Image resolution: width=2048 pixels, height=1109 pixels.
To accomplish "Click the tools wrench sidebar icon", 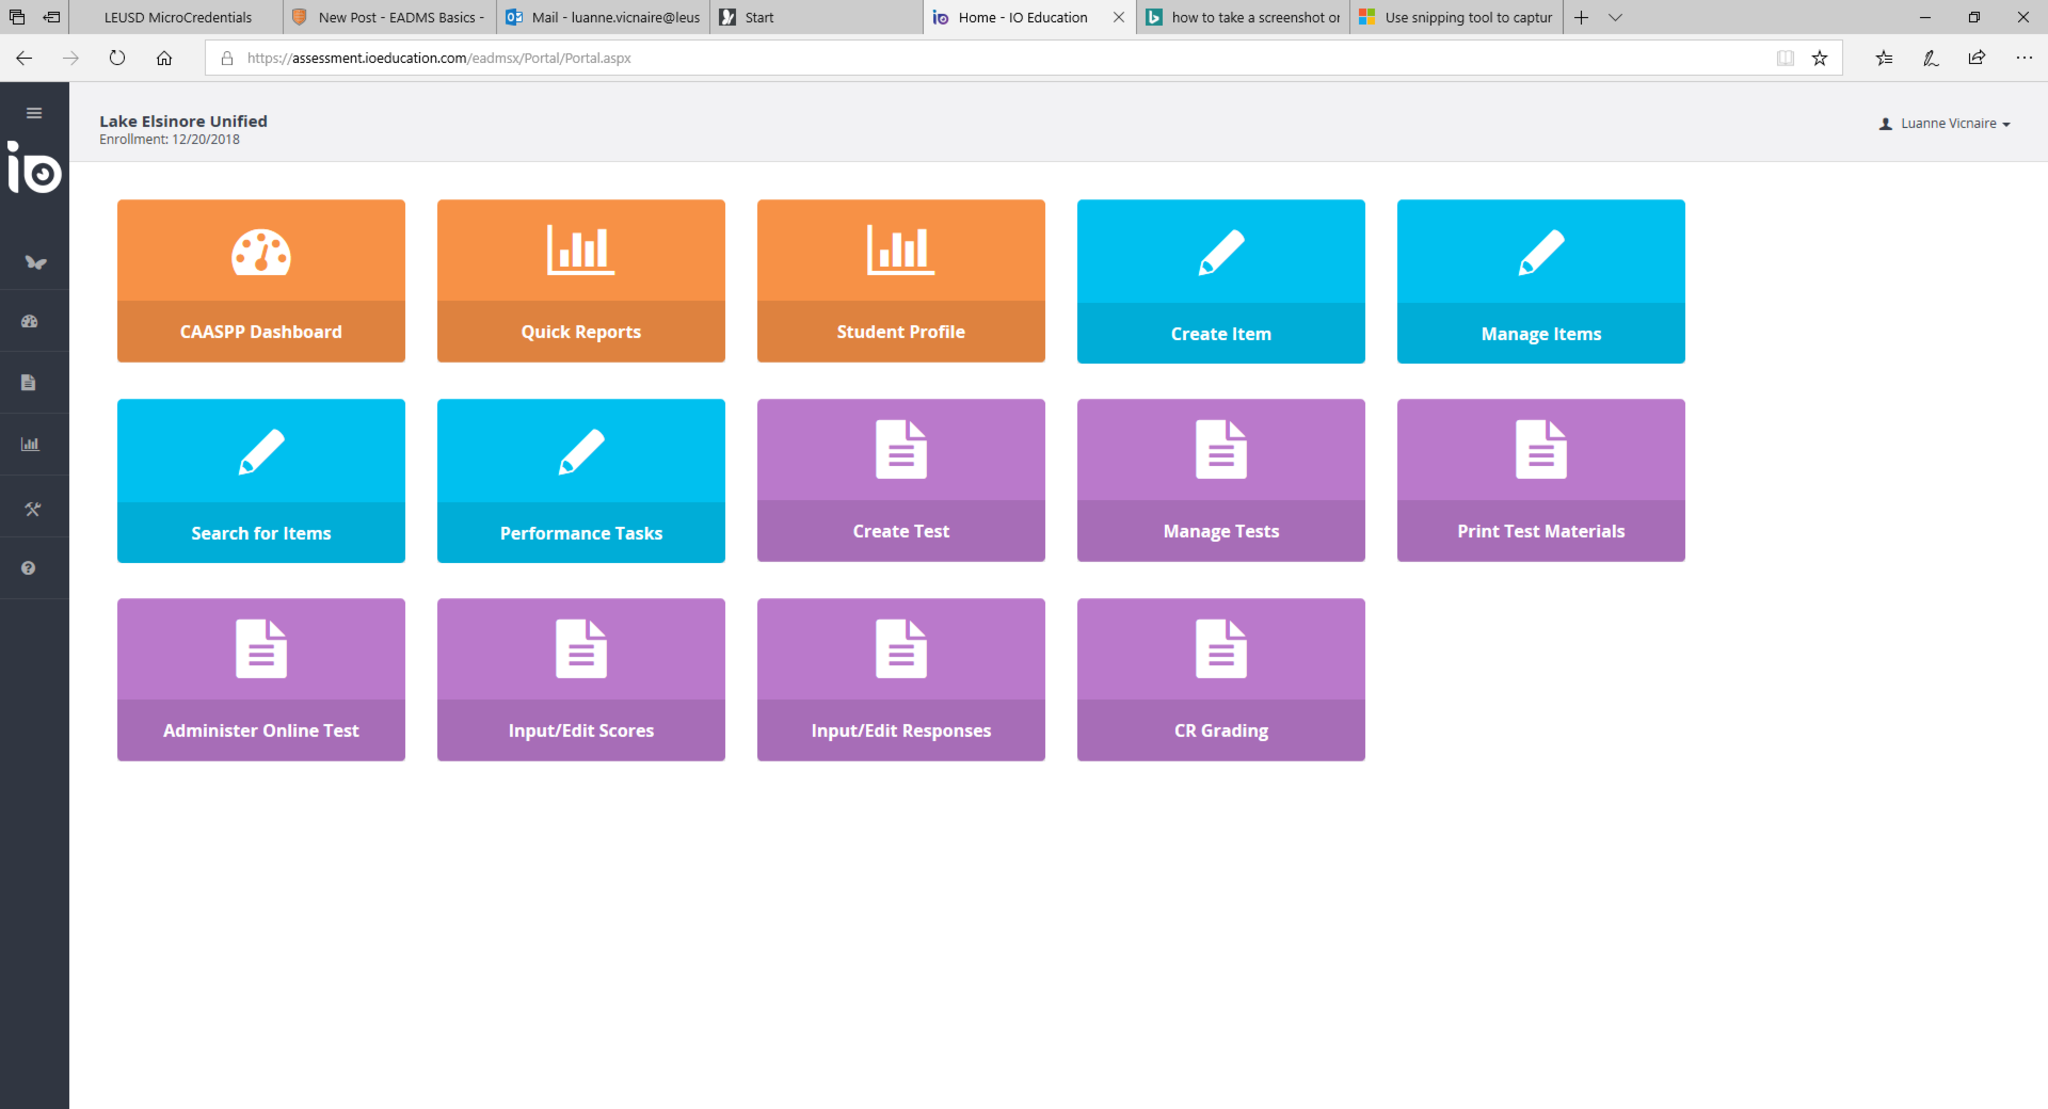I will (x=32, y=509).
